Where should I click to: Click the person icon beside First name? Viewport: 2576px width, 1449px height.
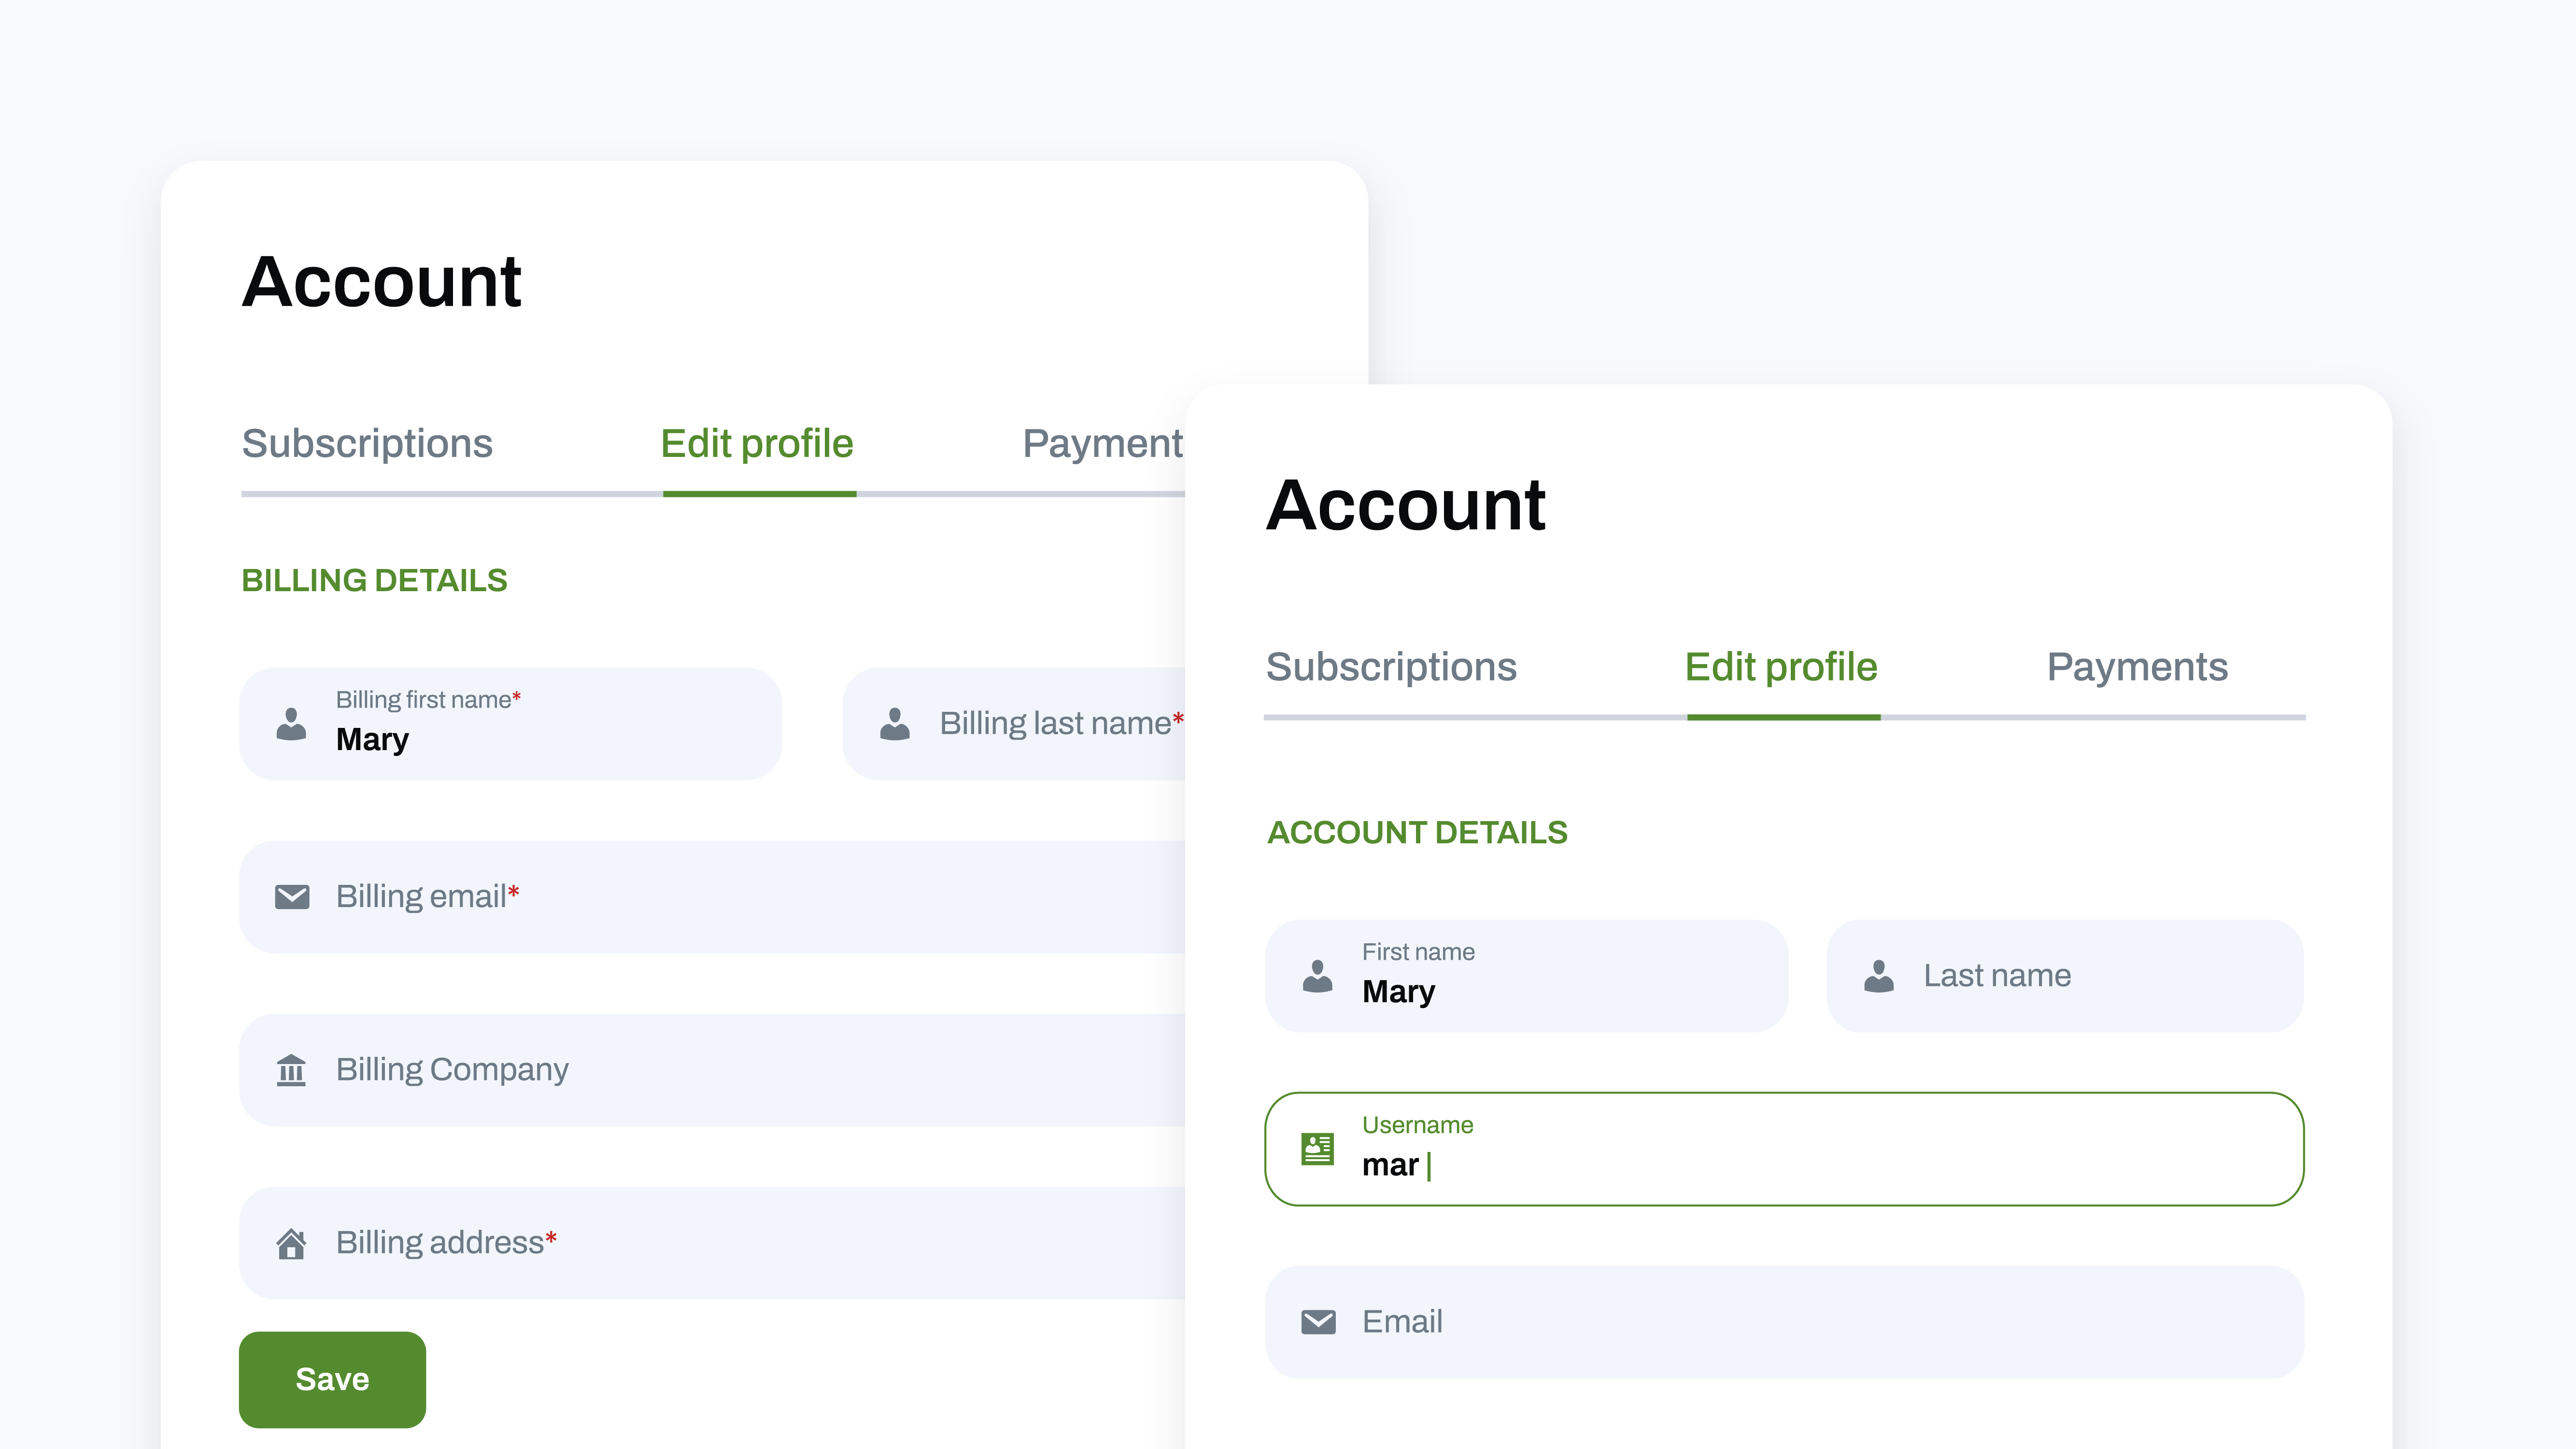(x=1318, y=976)
